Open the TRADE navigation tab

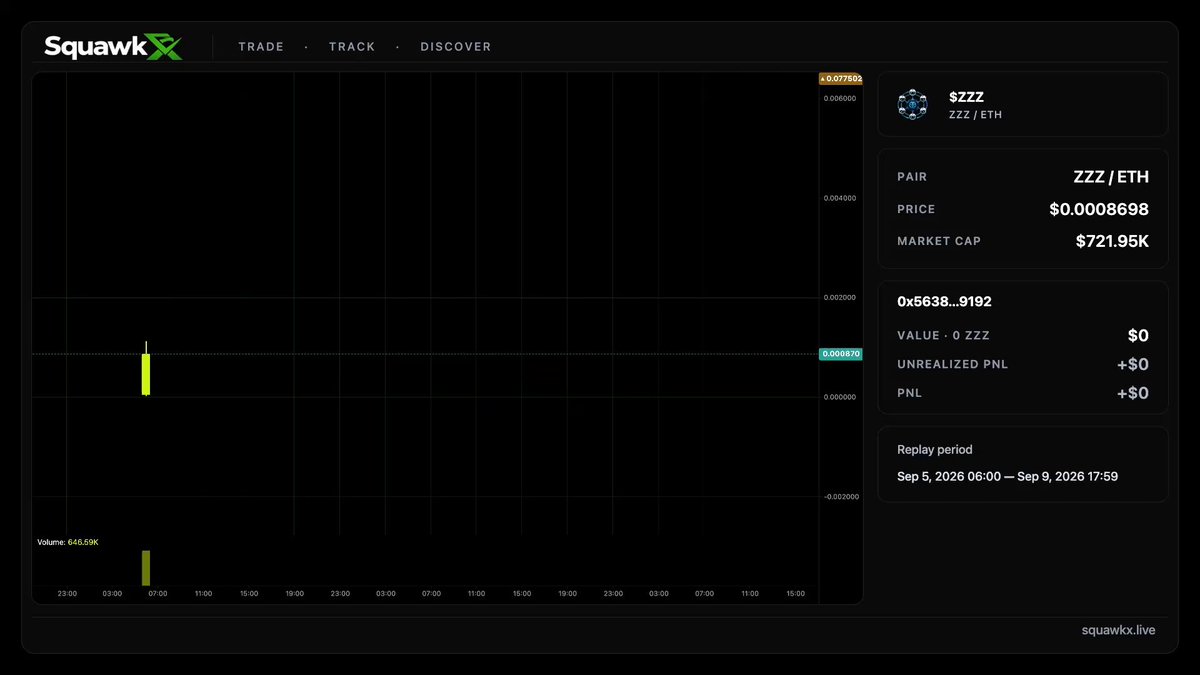click(x=261, y=47)
